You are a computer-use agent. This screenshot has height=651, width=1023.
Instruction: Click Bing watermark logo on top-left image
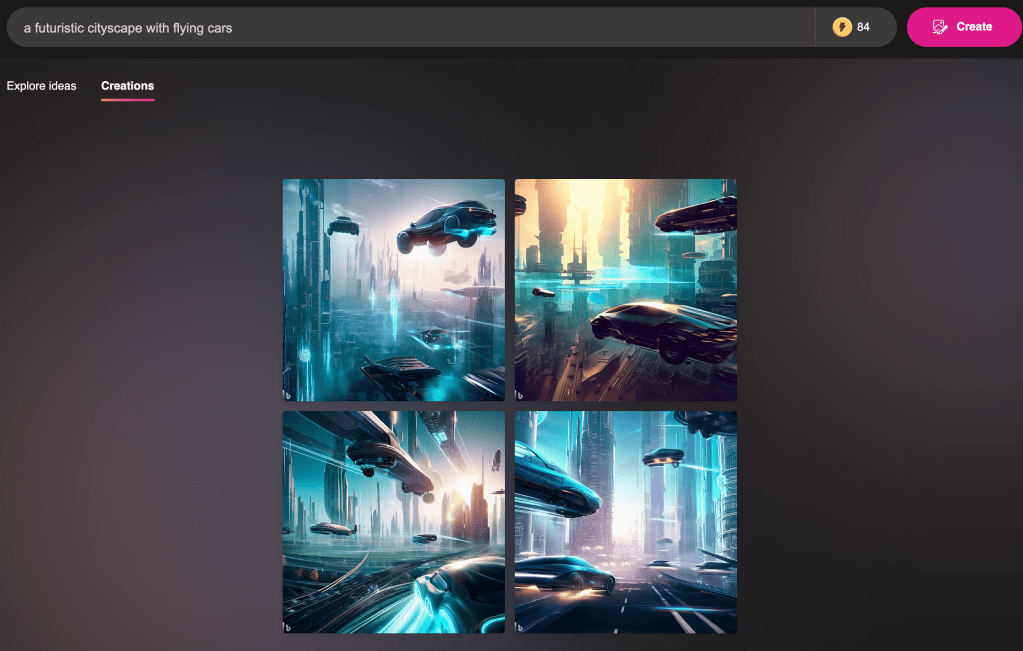[288, 395]
